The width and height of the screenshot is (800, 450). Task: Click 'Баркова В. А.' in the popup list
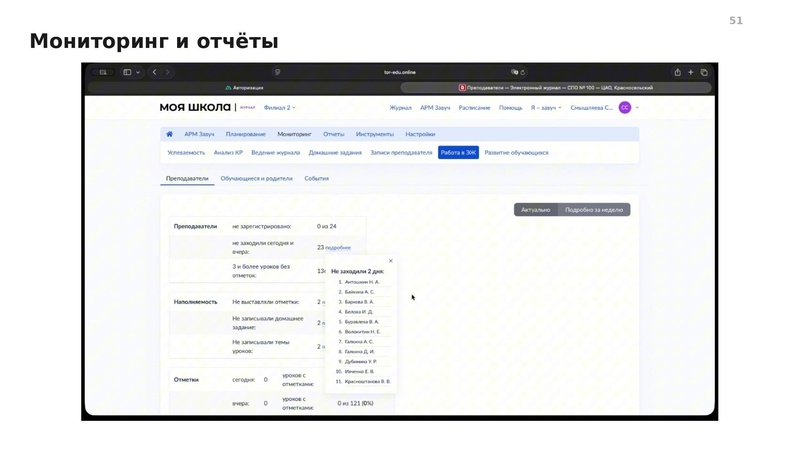359,302
